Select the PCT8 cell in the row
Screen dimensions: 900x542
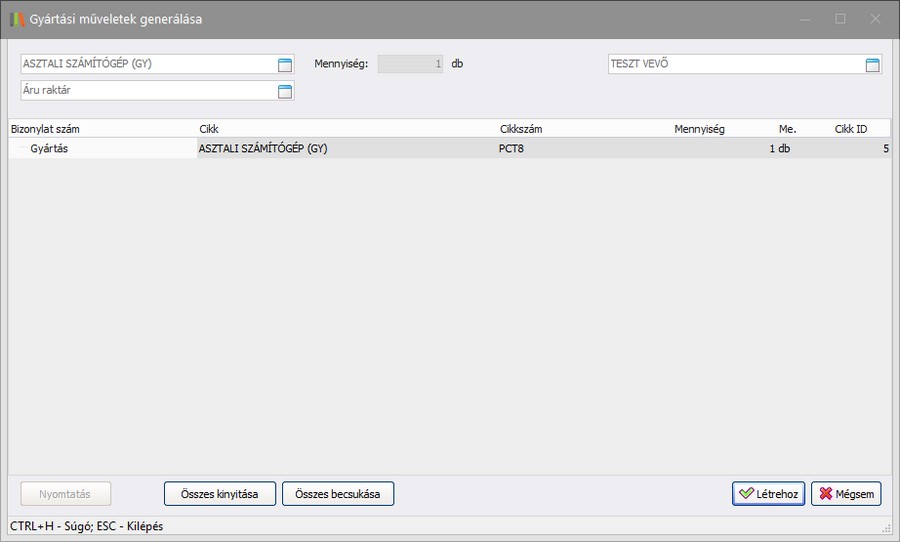pos(513,149)
